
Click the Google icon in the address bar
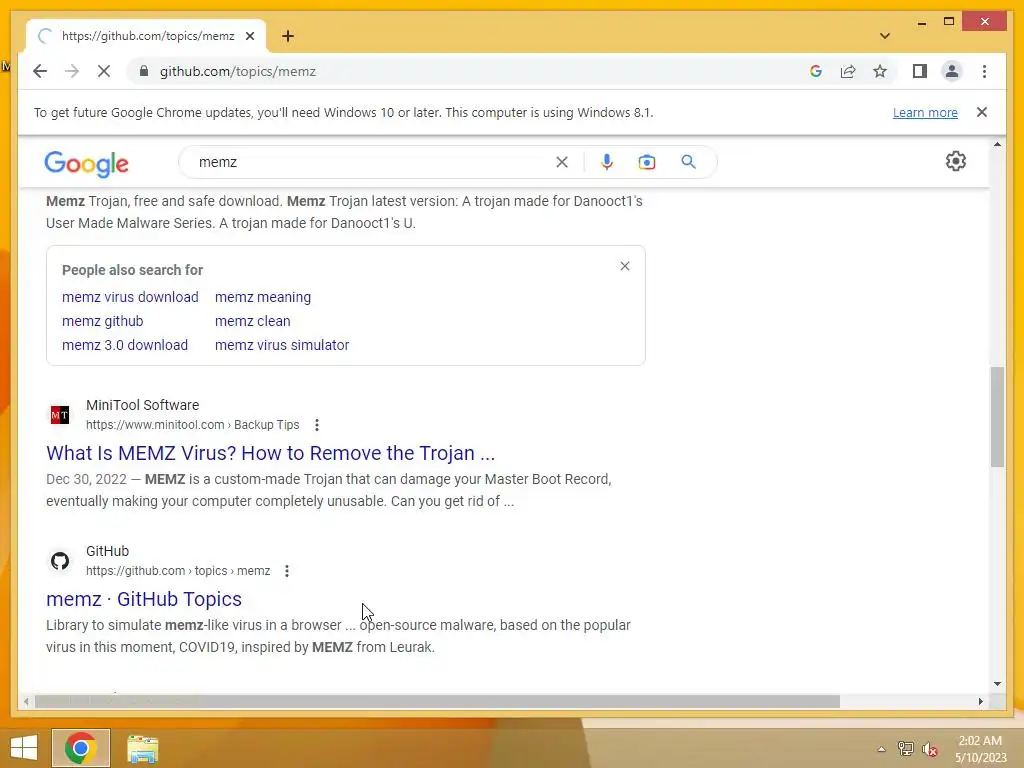(x=816, y=71)
